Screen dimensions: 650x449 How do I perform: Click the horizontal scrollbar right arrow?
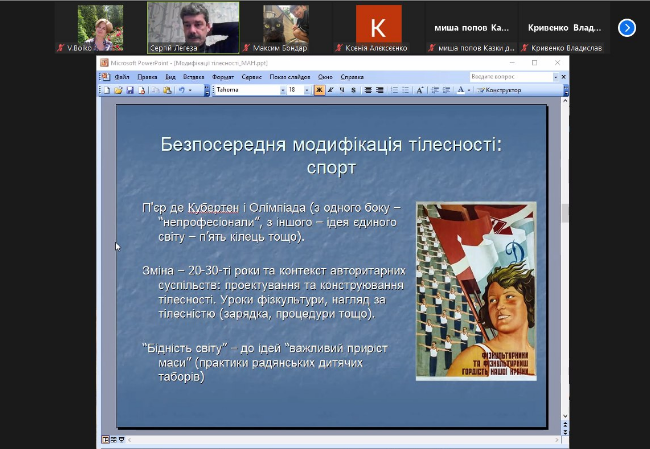click(557, 439)
